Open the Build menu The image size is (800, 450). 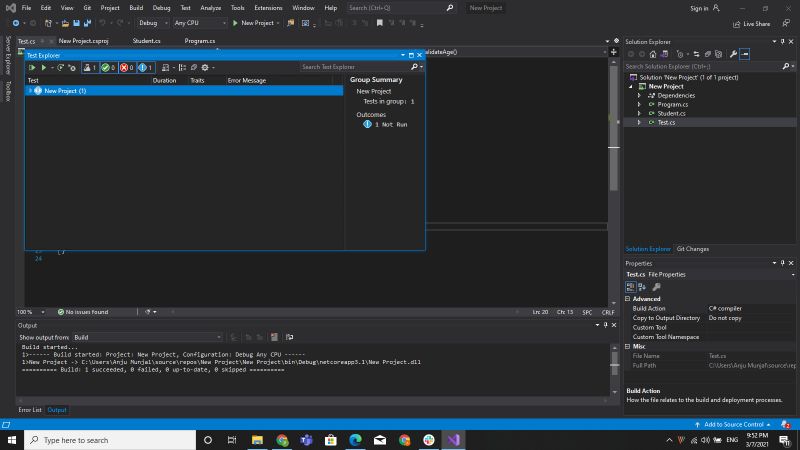[x=136, y=8]
